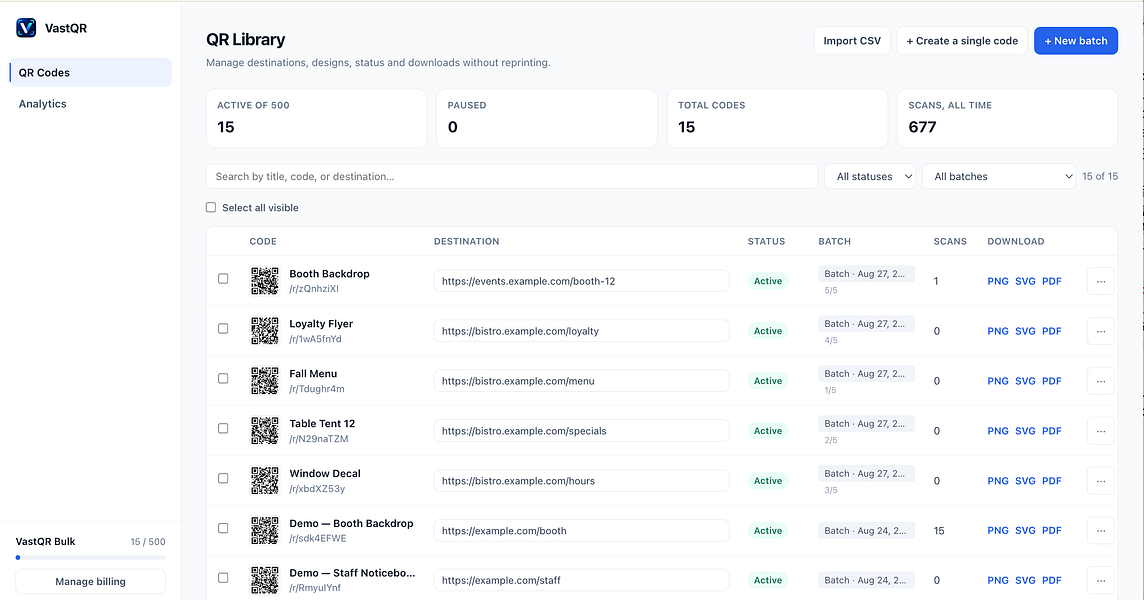Open the Window Decal QR code thumbnail
The image size is (1144, 600).
pos(265,480)
